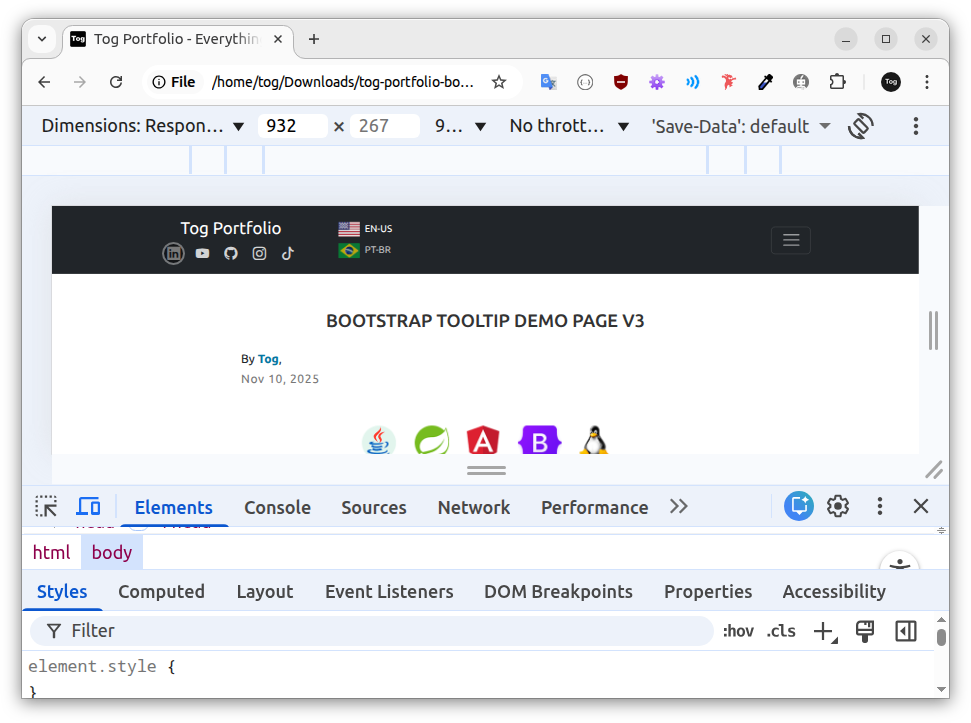Activate the inspect element picker
Screen dimensions: 971x723
[x=46, y=507]
